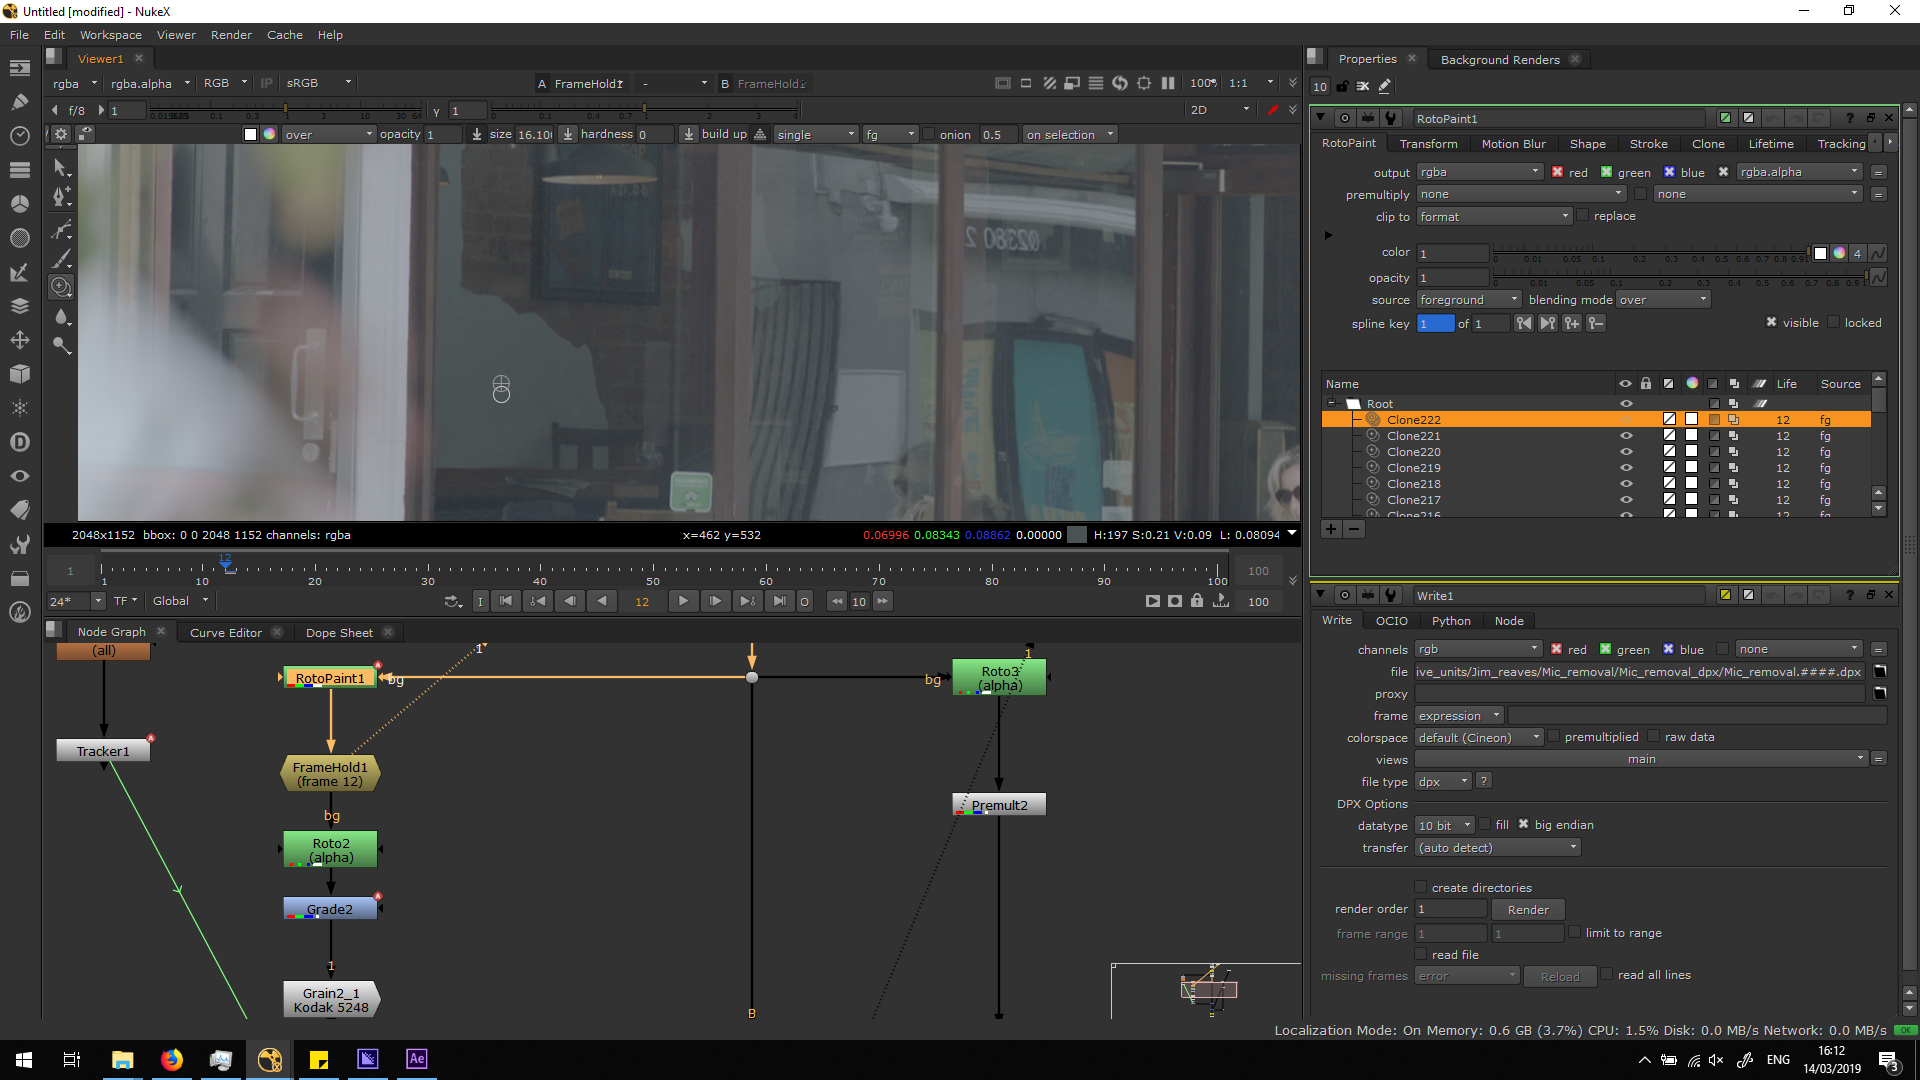
Task: Click the Play forward button
Action: click(x=683, y=601)
